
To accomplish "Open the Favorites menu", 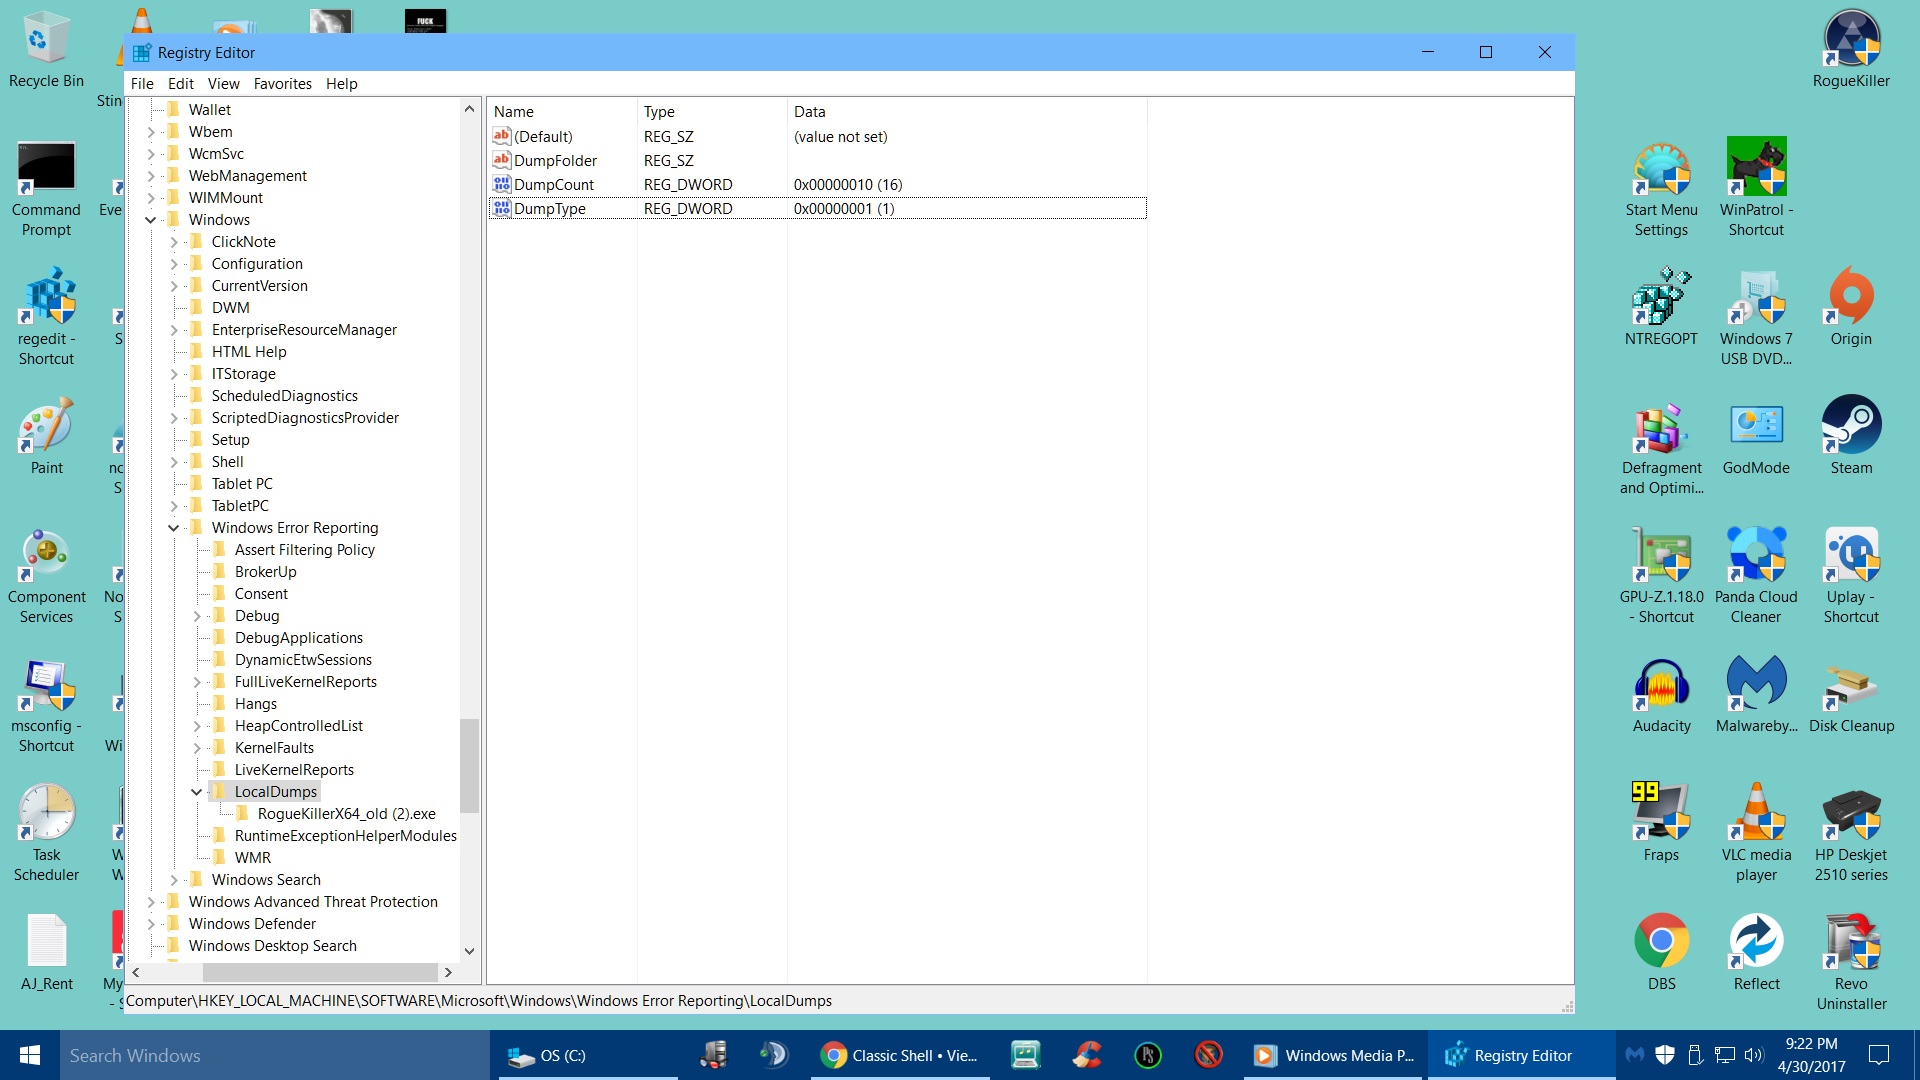I will tap(282, 84).
